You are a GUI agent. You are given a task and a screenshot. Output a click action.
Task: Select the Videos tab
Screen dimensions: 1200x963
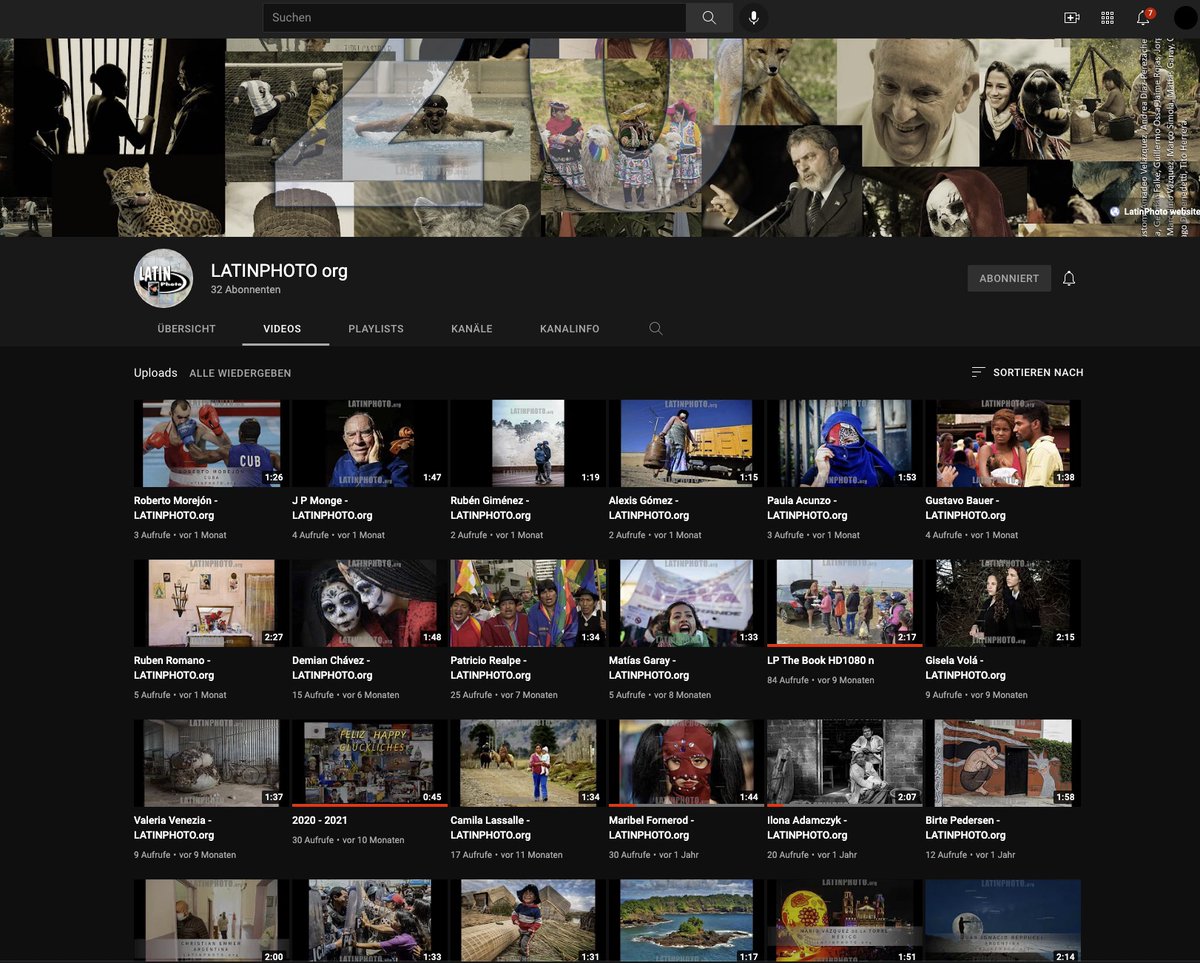click(282, 328)
